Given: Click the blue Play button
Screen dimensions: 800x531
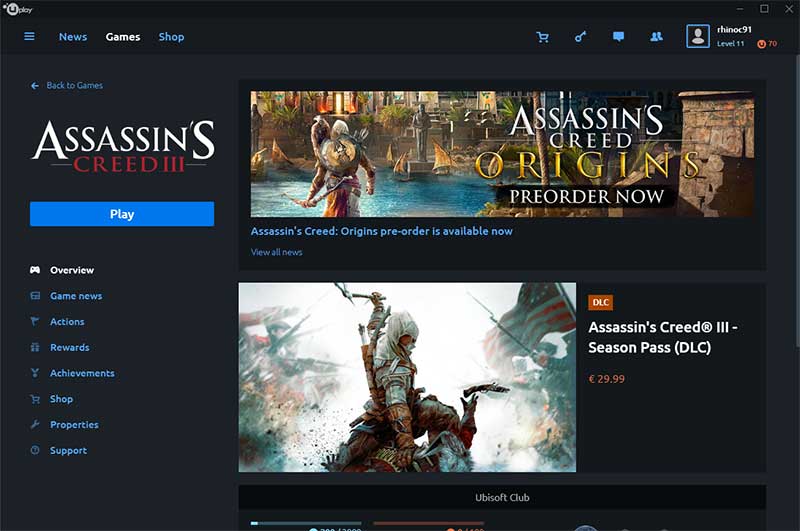Looking at the screenshot, I should point(122,214).
